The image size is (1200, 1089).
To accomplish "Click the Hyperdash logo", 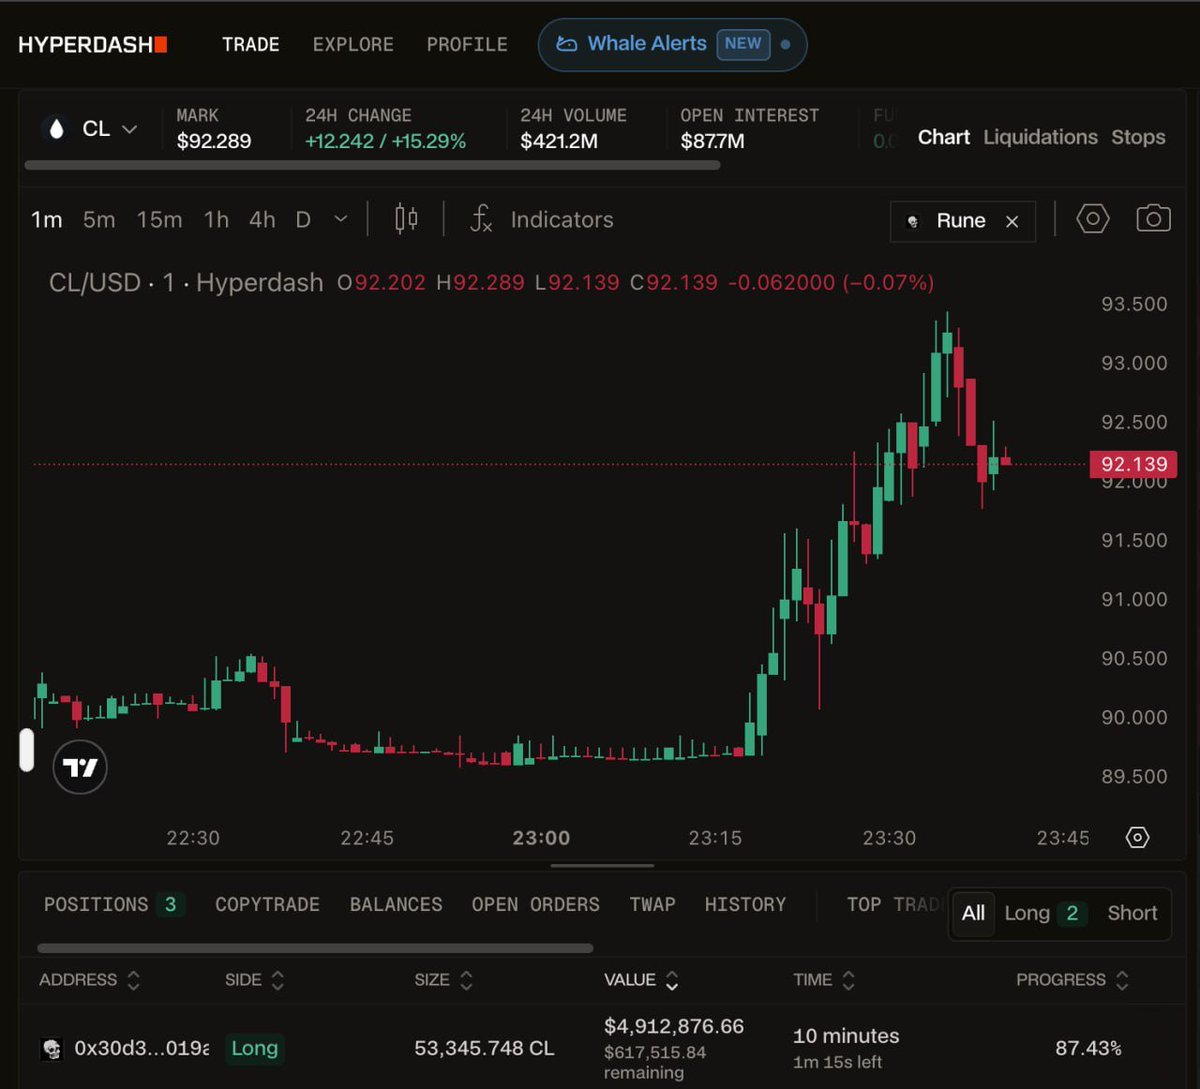I will tap(93, 45).
